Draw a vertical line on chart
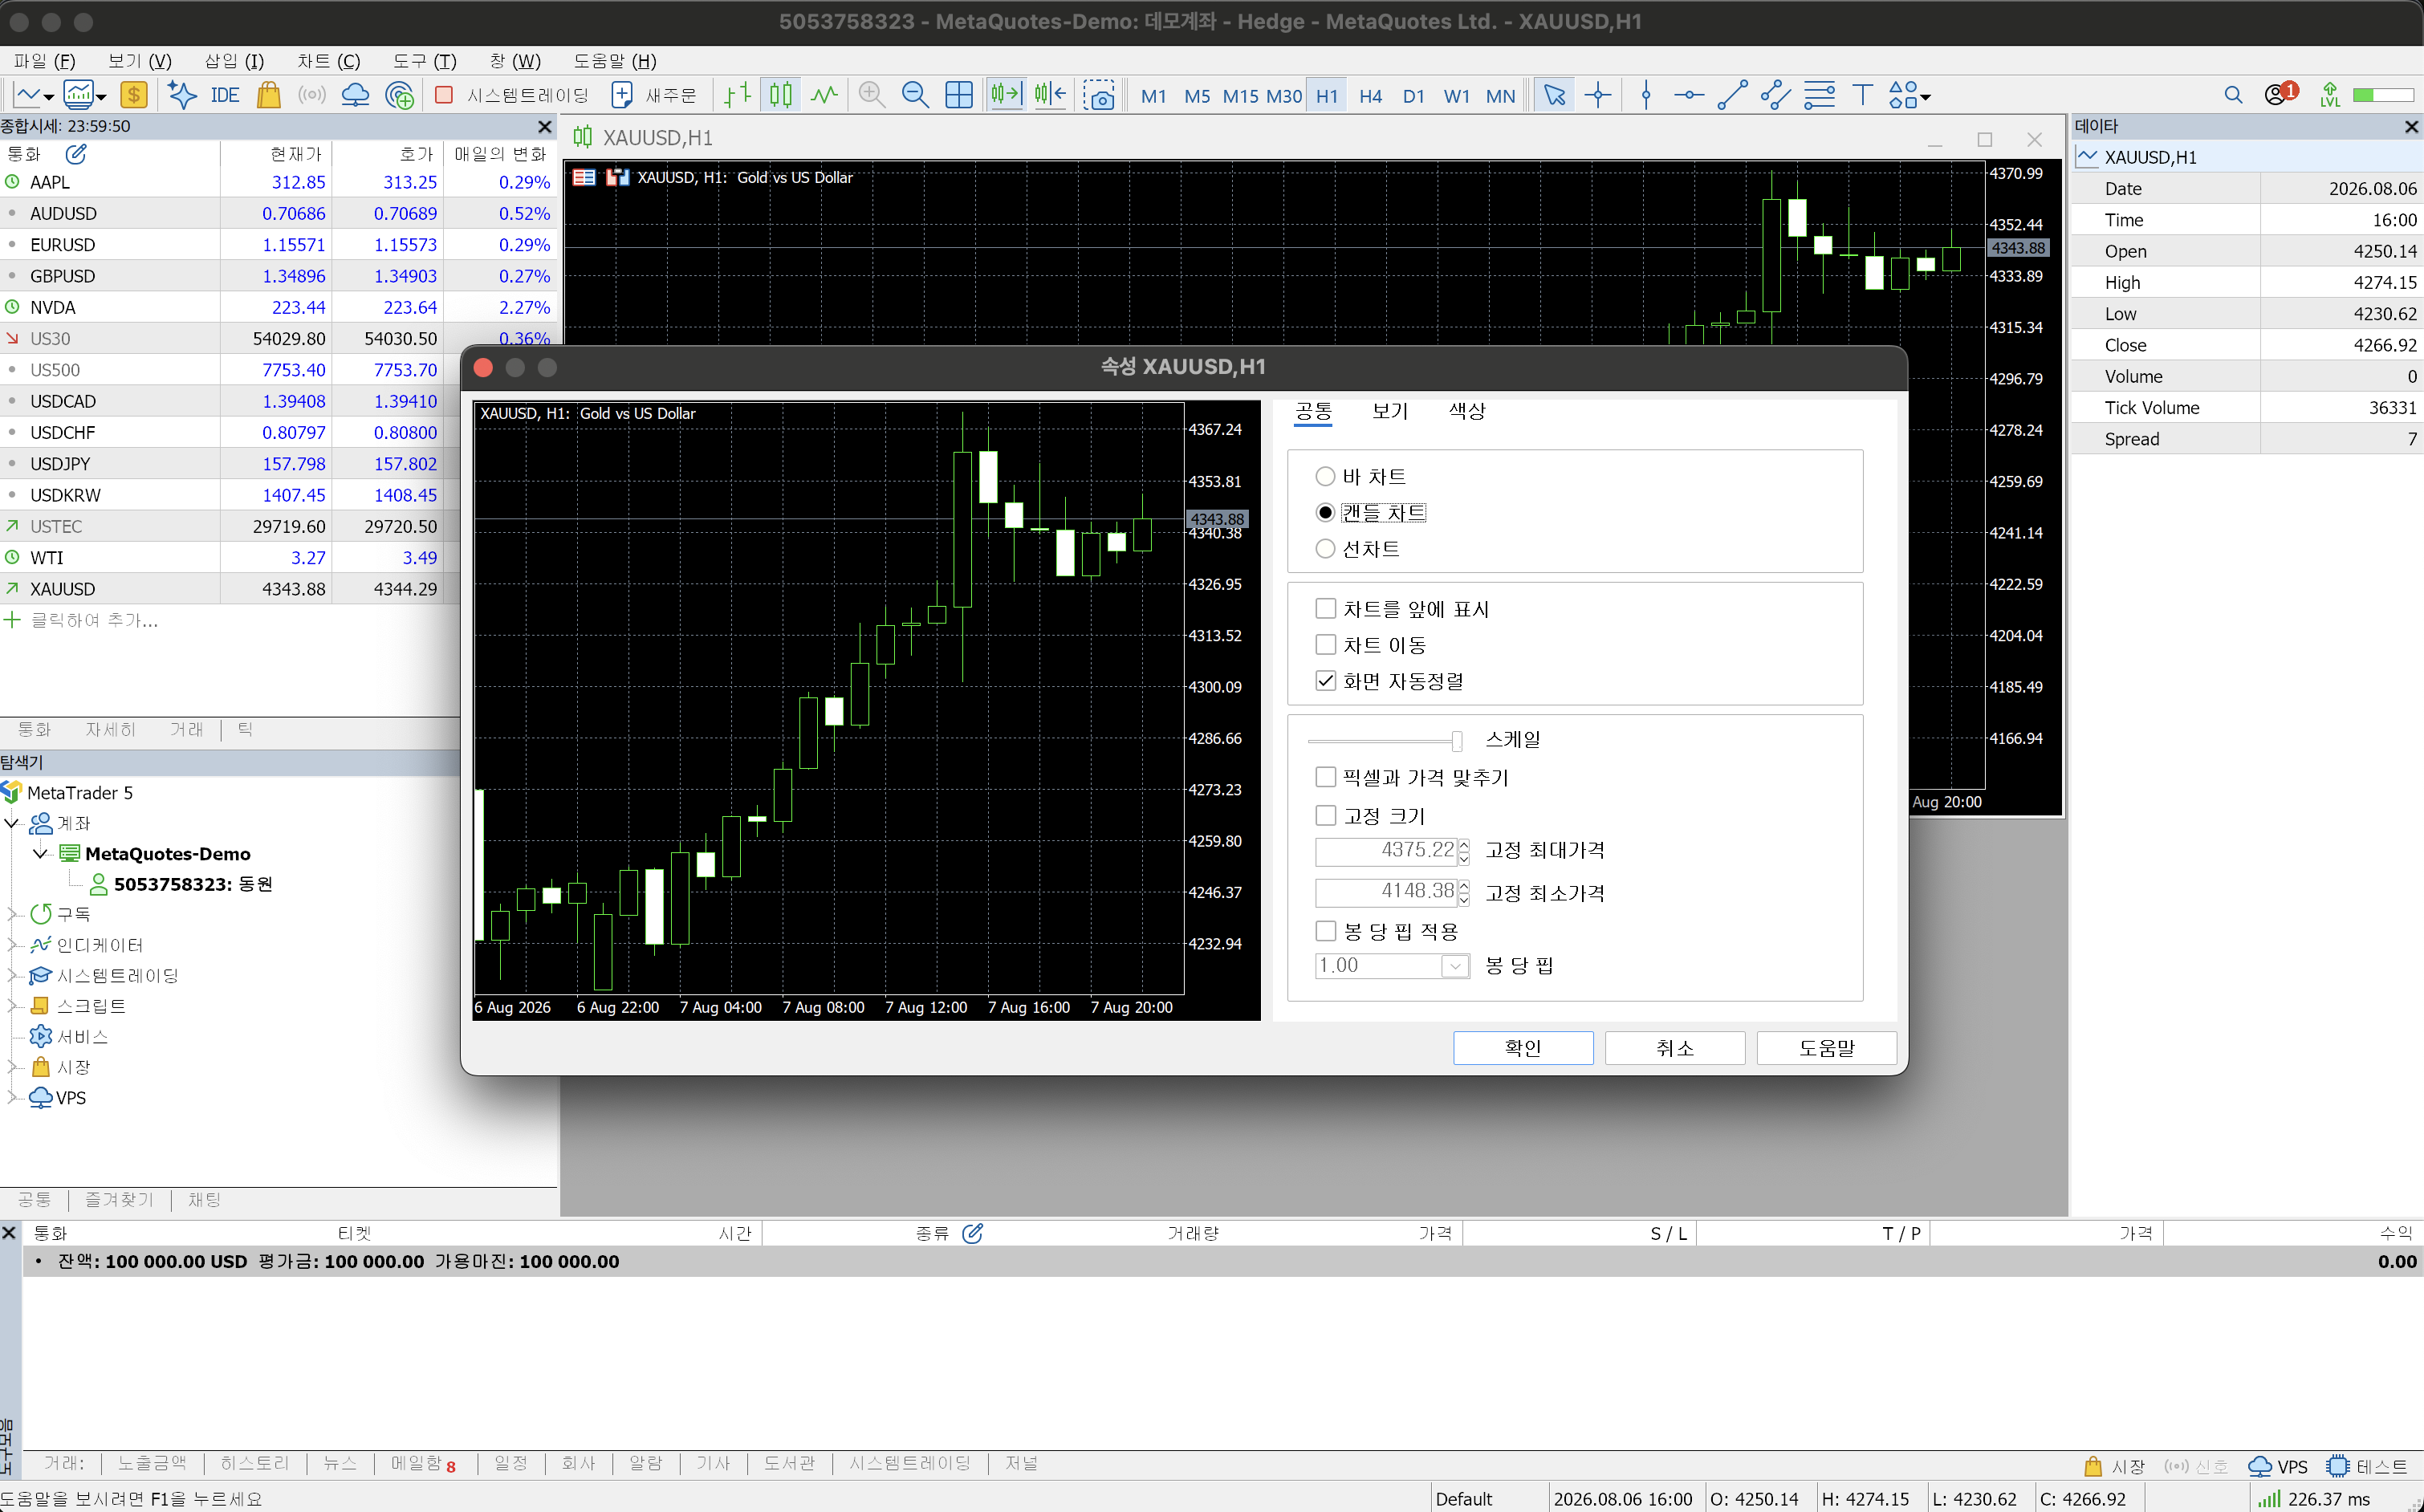Screen dimensions: 2424x1512 pos(1646,95)
